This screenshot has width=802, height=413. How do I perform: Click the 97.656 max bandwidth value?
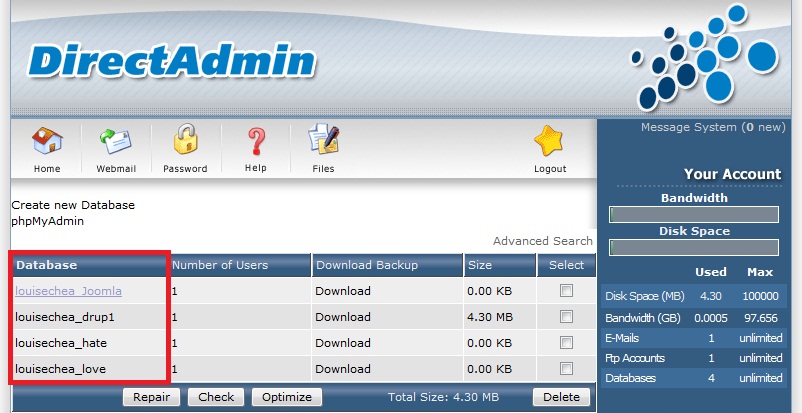tap(761, 318)
